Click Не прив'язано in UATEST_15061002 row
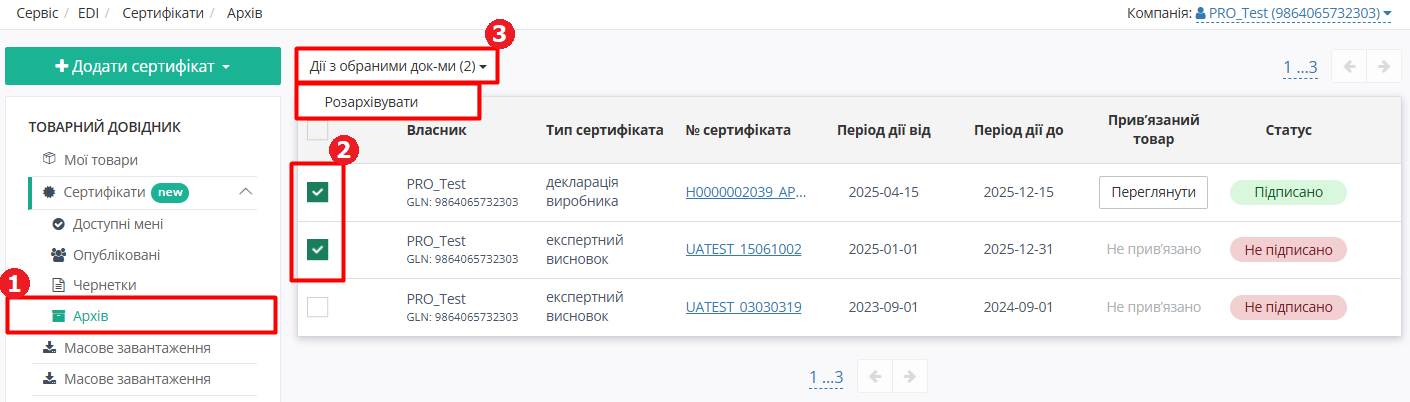1410x402 pixels. coord(1154,249)
